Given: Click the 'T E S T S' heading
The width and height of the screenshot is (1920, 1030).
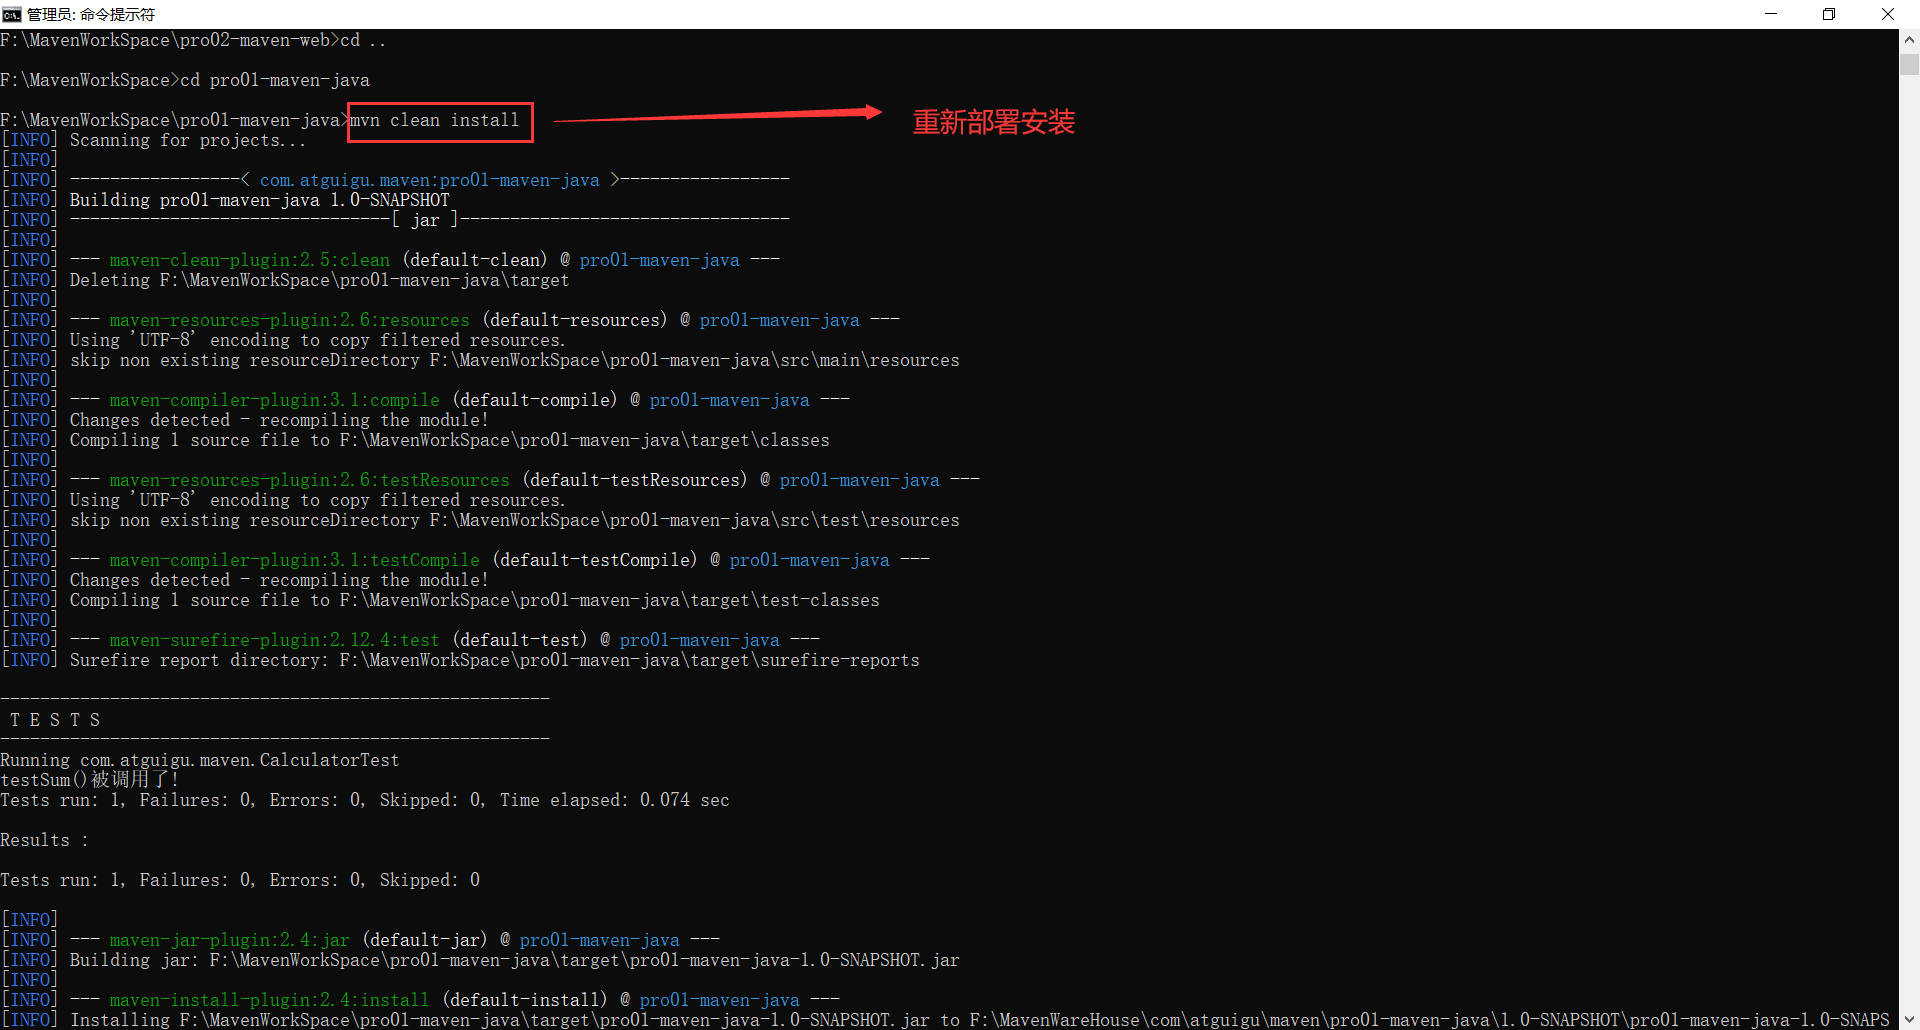Looking at the screenshot, I should click(55, 720).
